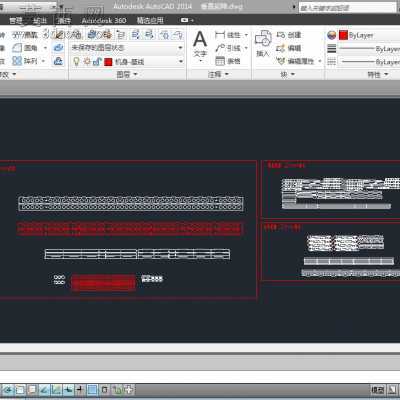
Task: Open the block Edit (编辑) tool
Action: (x=289, y=48)
